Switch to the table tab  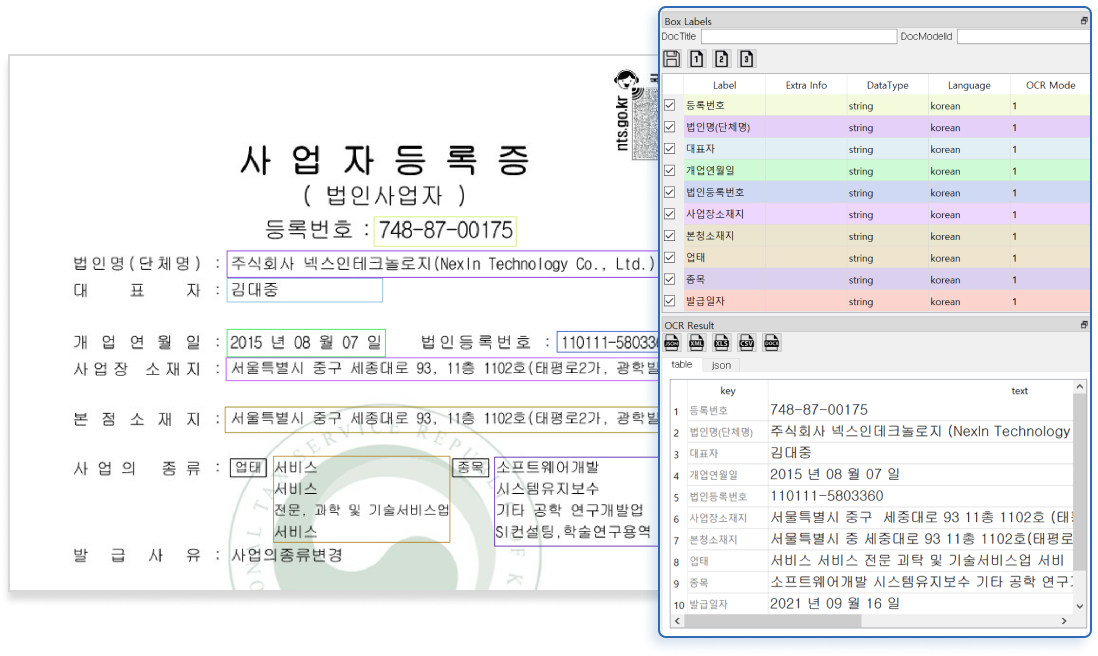pyautogui.click(x=681, y=365)
